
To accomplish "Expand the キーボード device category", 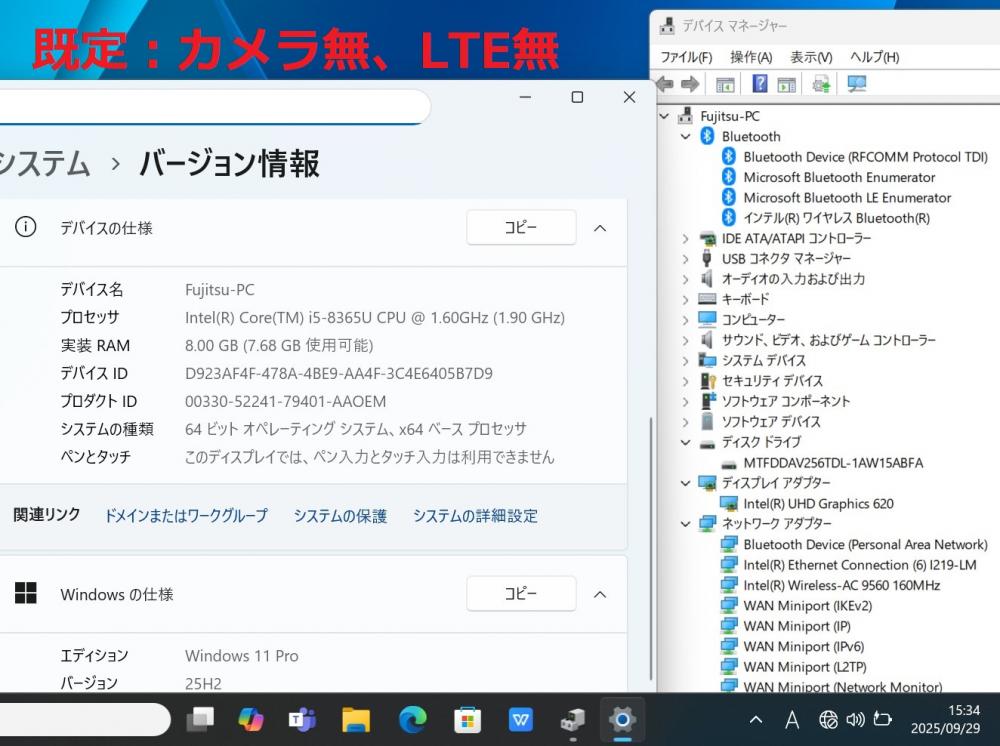I will click(686, 299).
